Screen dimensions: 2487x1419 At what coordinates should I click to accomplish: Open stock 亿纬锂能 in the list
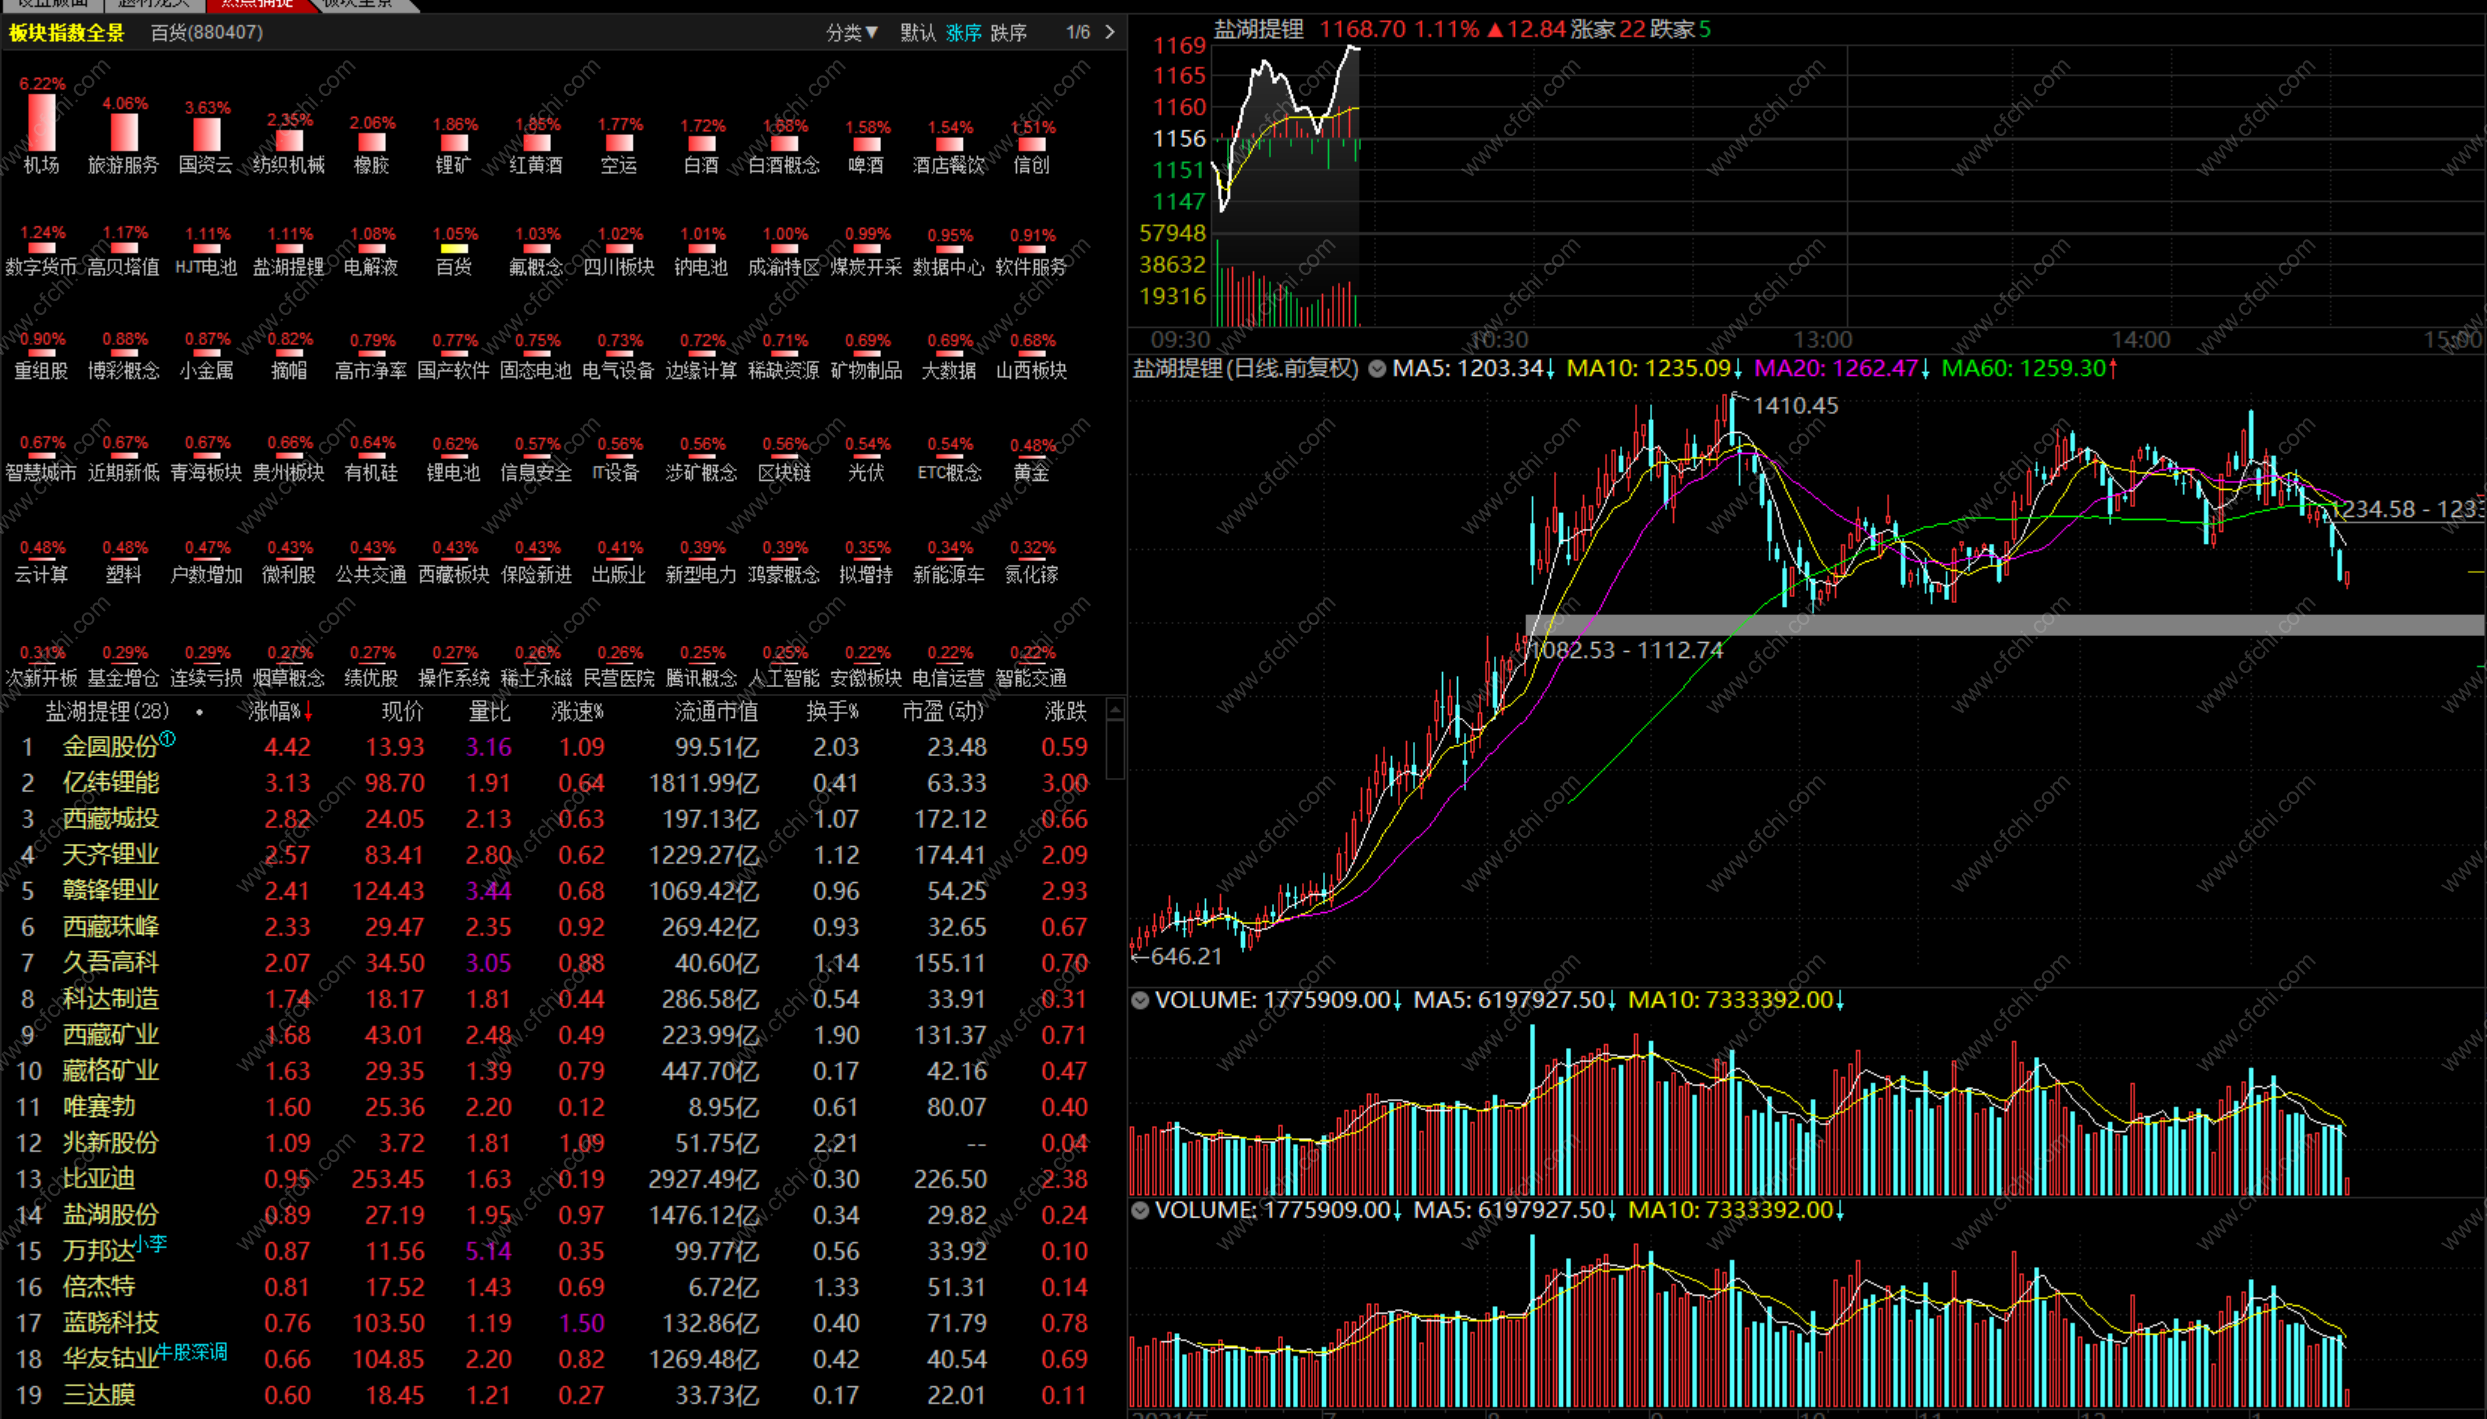tap(111, 783)
